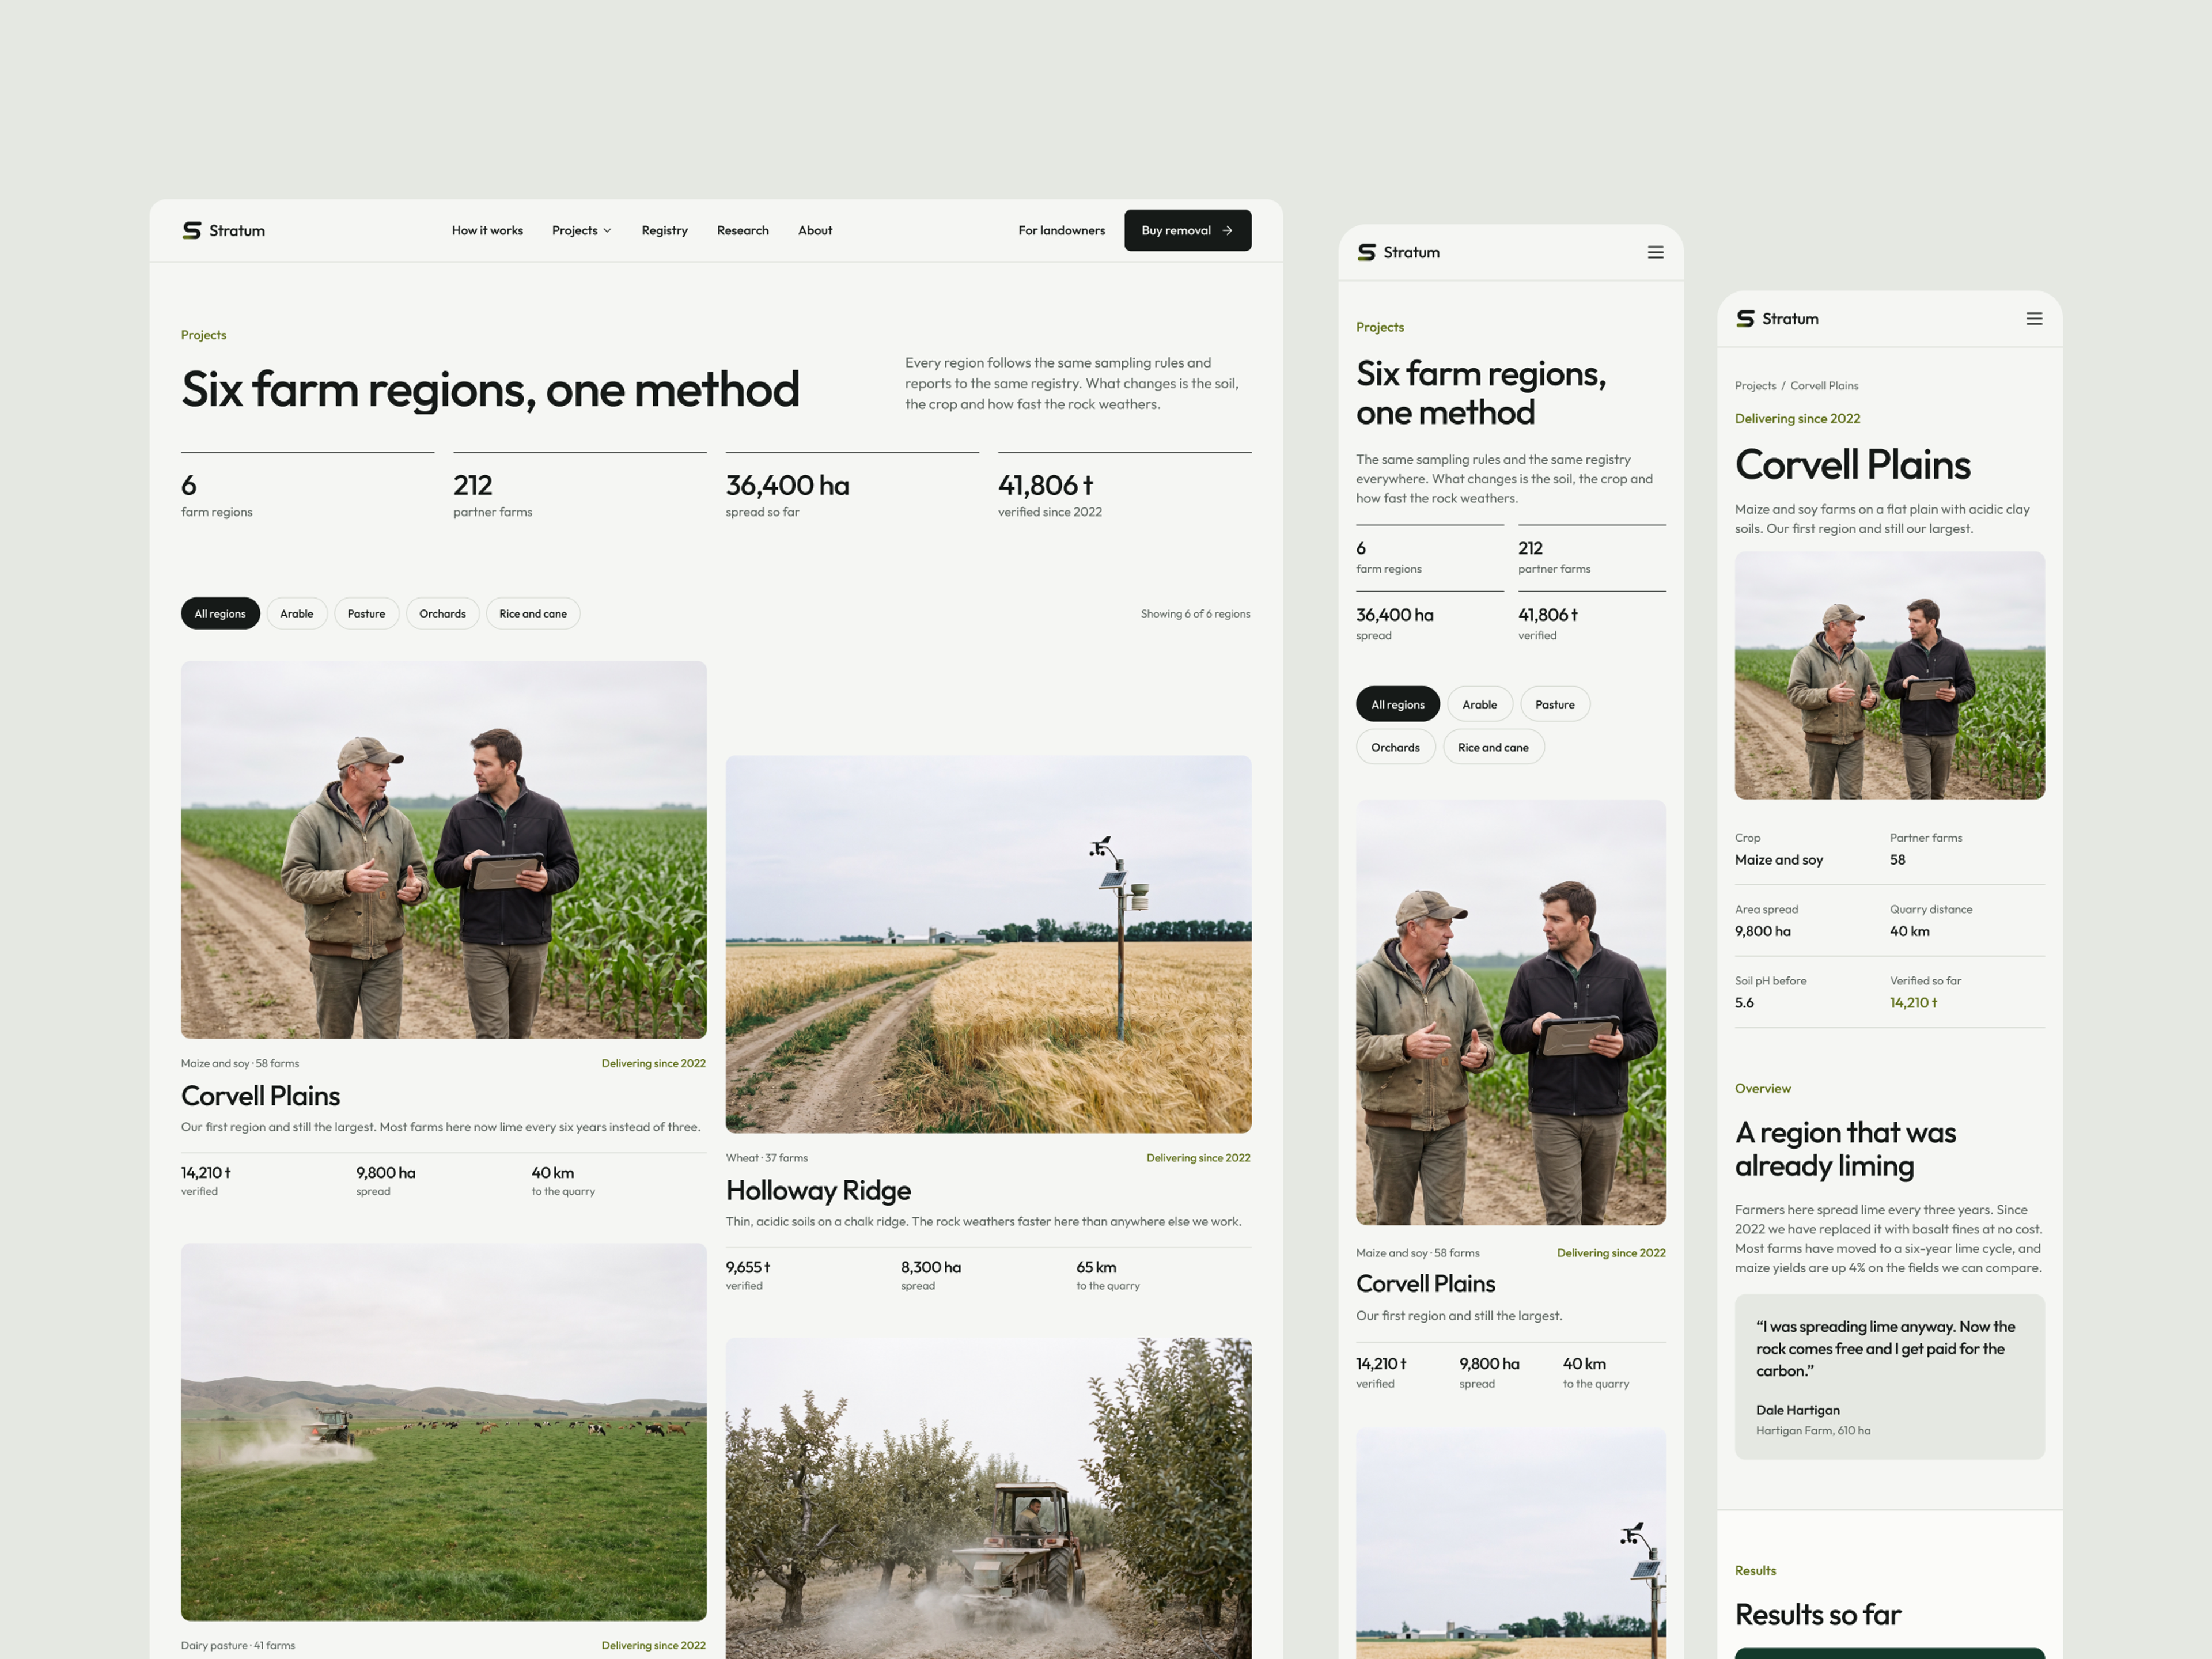
Task: Click Corvell Plains title on desktop card
Action: click(260, 1097)
